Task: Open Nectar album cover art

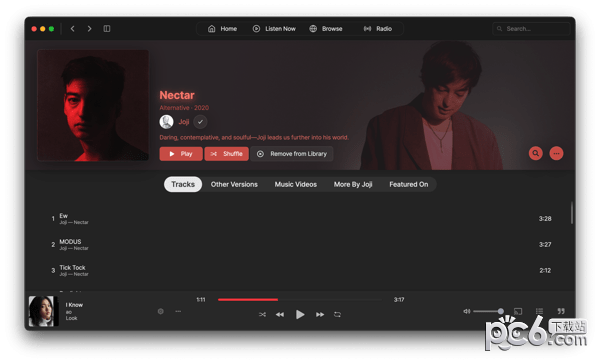Action: click(x=93, y=105)
